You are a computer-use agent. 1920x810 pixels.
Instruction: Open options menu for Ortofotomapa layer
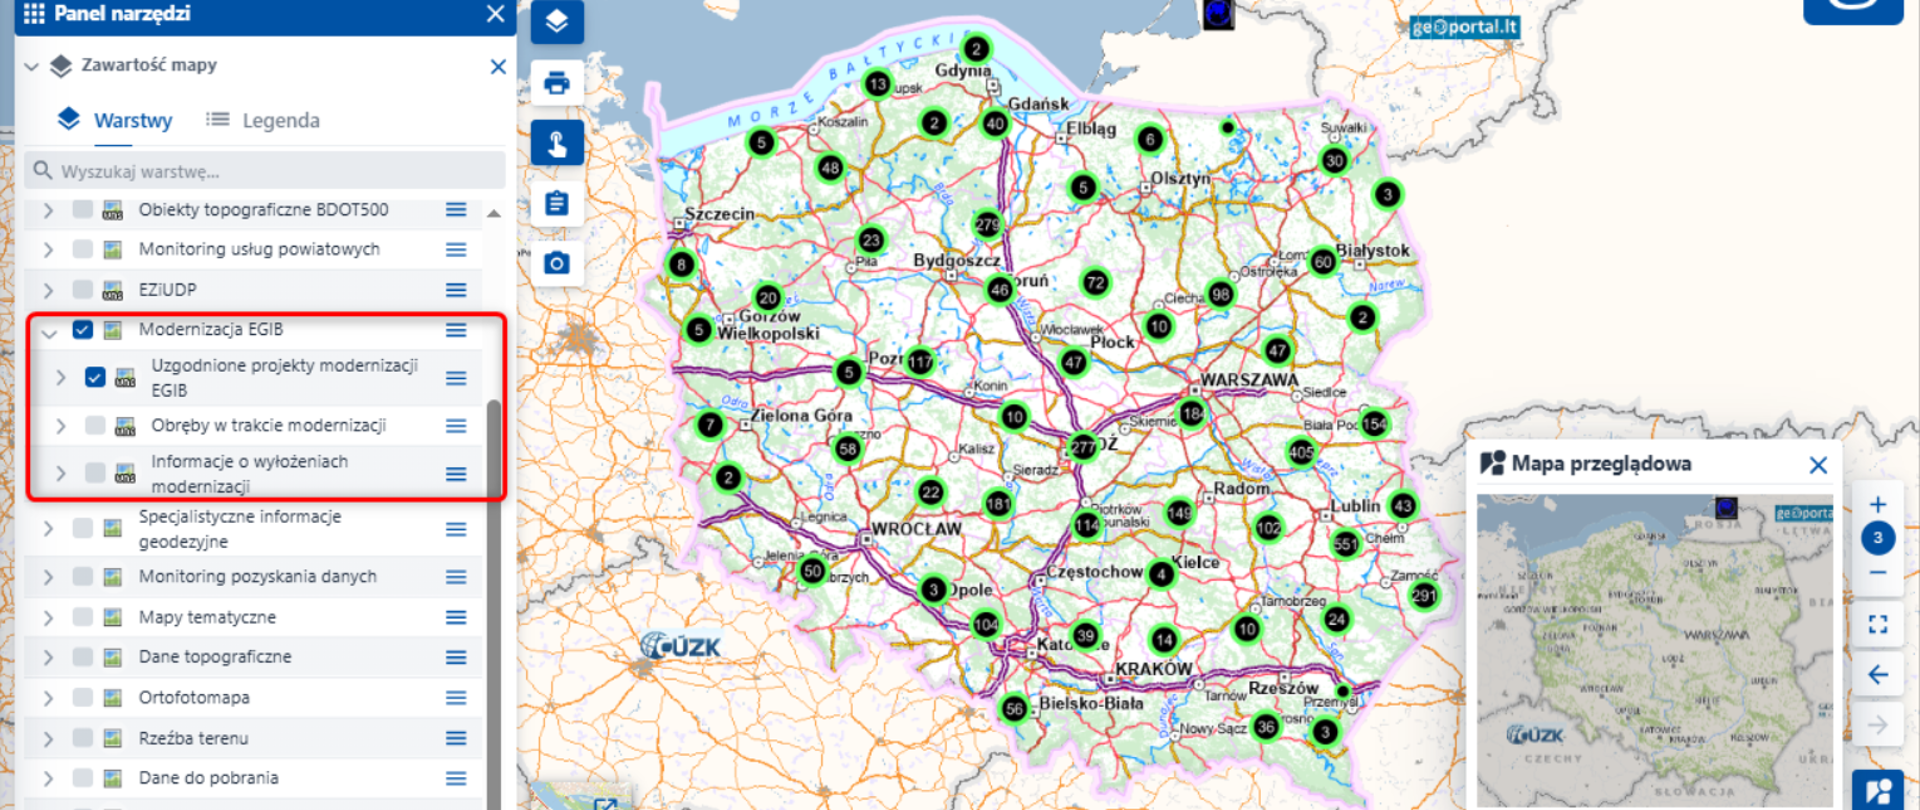pyautogui.click(x=456, y=698)
